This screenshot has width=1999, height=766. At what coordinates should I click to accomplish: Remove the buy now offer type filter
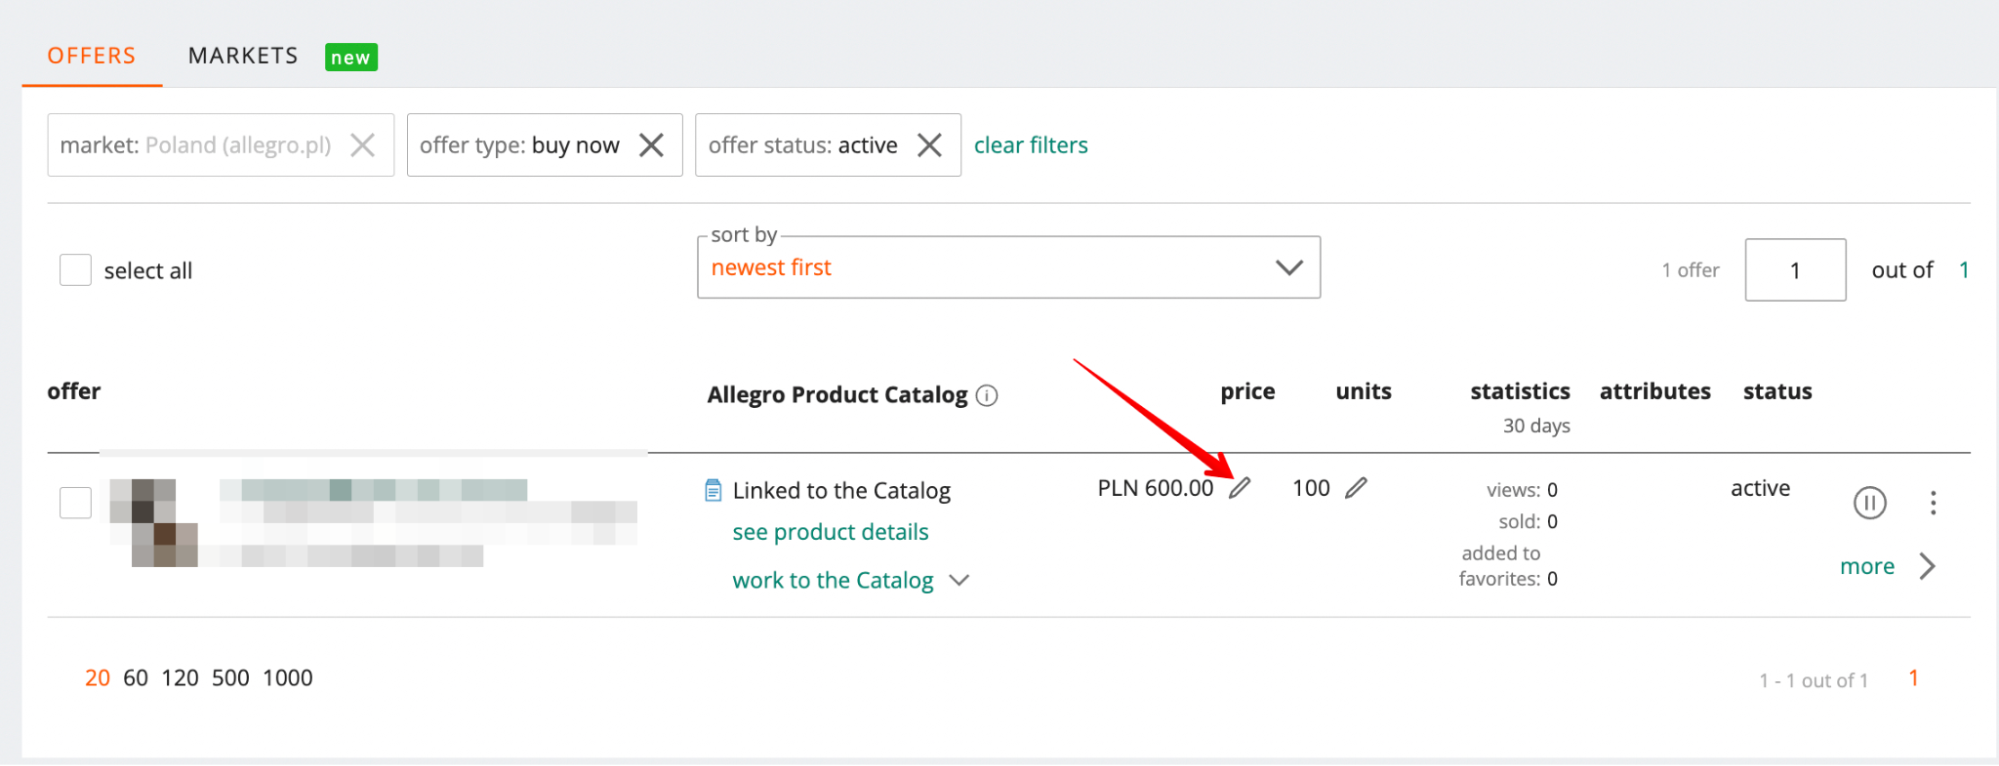coord(651,146)
